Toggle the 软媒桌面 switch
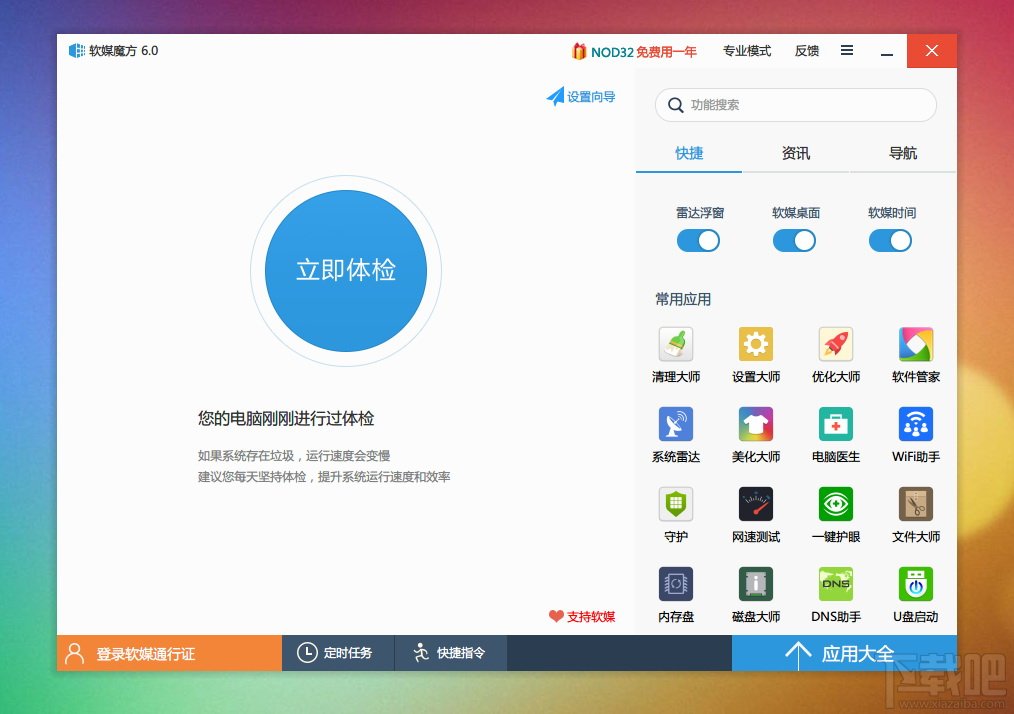1014x714 pixels. click(794, 241)
